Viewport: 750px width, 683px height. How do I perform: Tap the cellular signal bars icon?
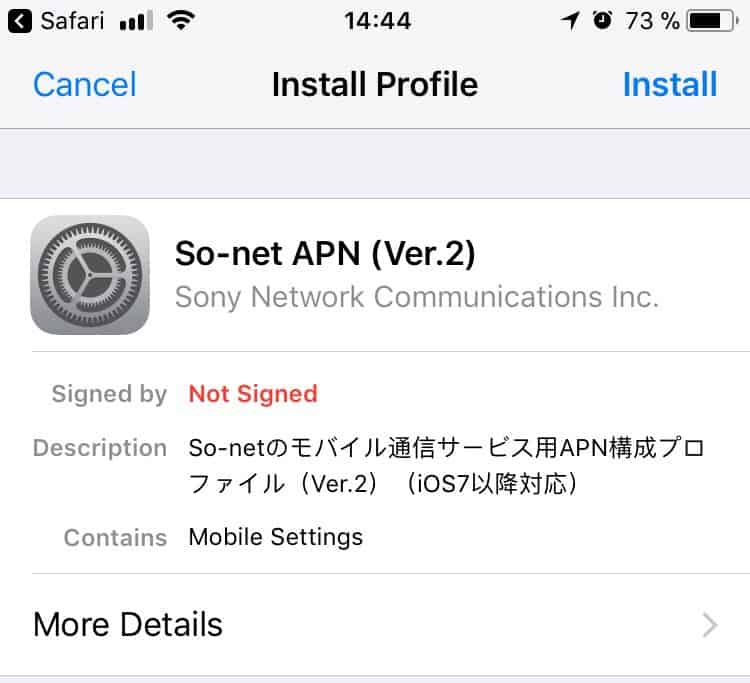[x=136, y=21]
